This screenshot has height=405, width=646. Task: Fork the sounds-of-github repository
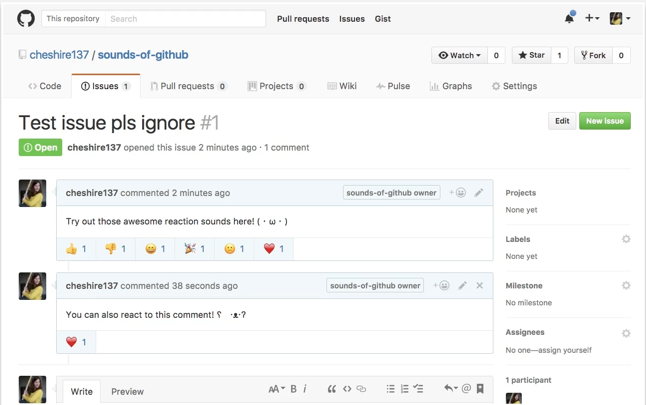(593, 55)
